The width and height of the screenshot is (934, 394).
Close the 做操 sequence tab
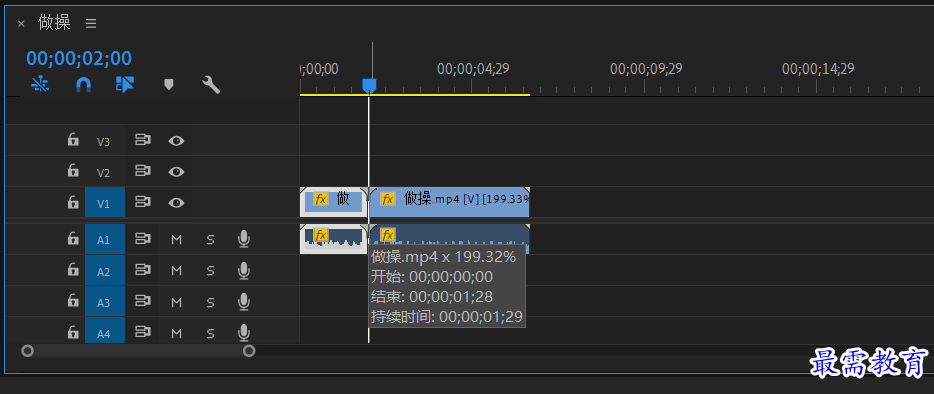pos(21,24)
